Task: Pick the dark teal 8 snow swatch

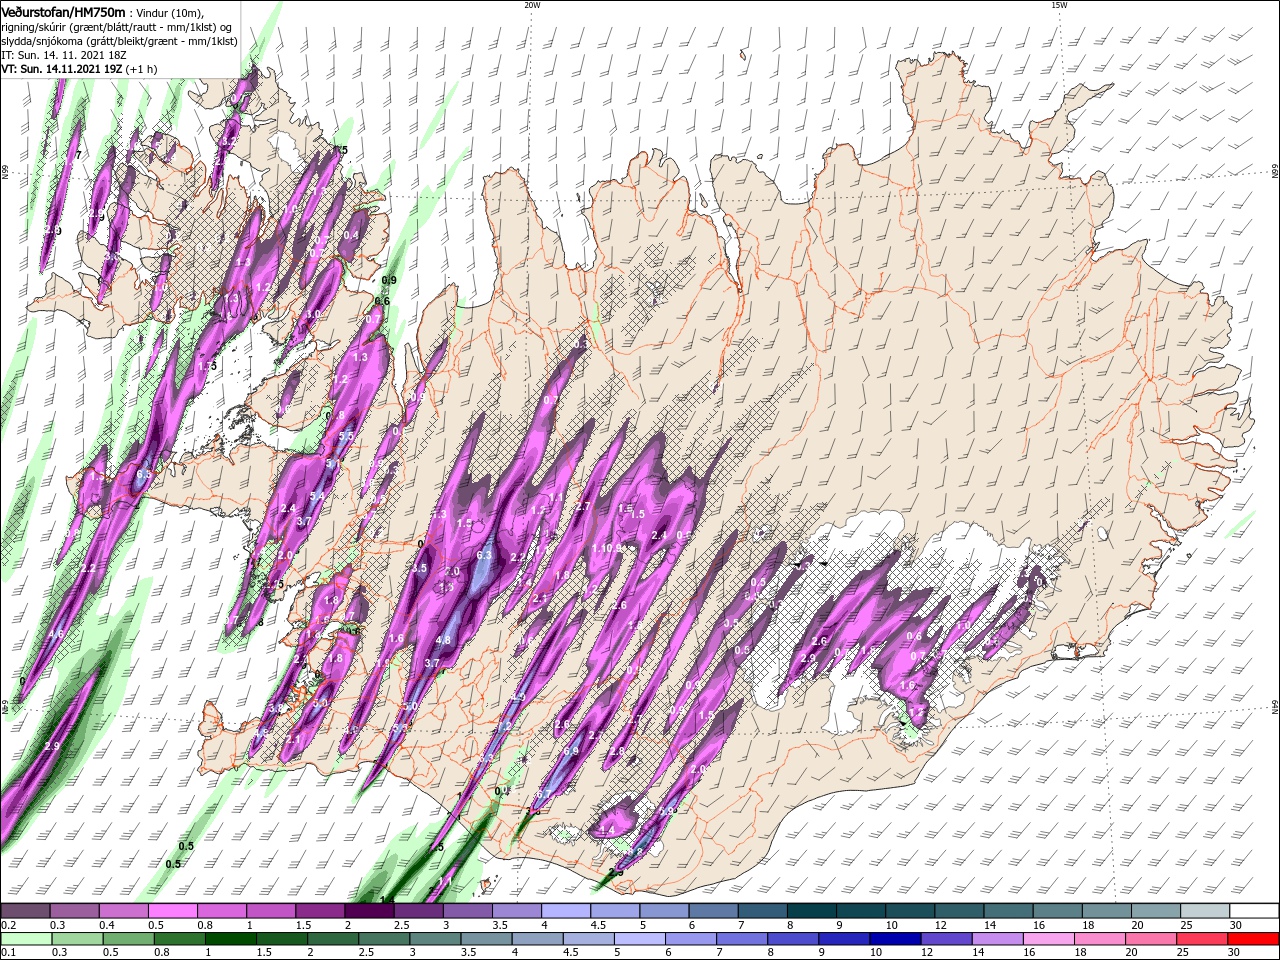Action: (x=812, y=911)
